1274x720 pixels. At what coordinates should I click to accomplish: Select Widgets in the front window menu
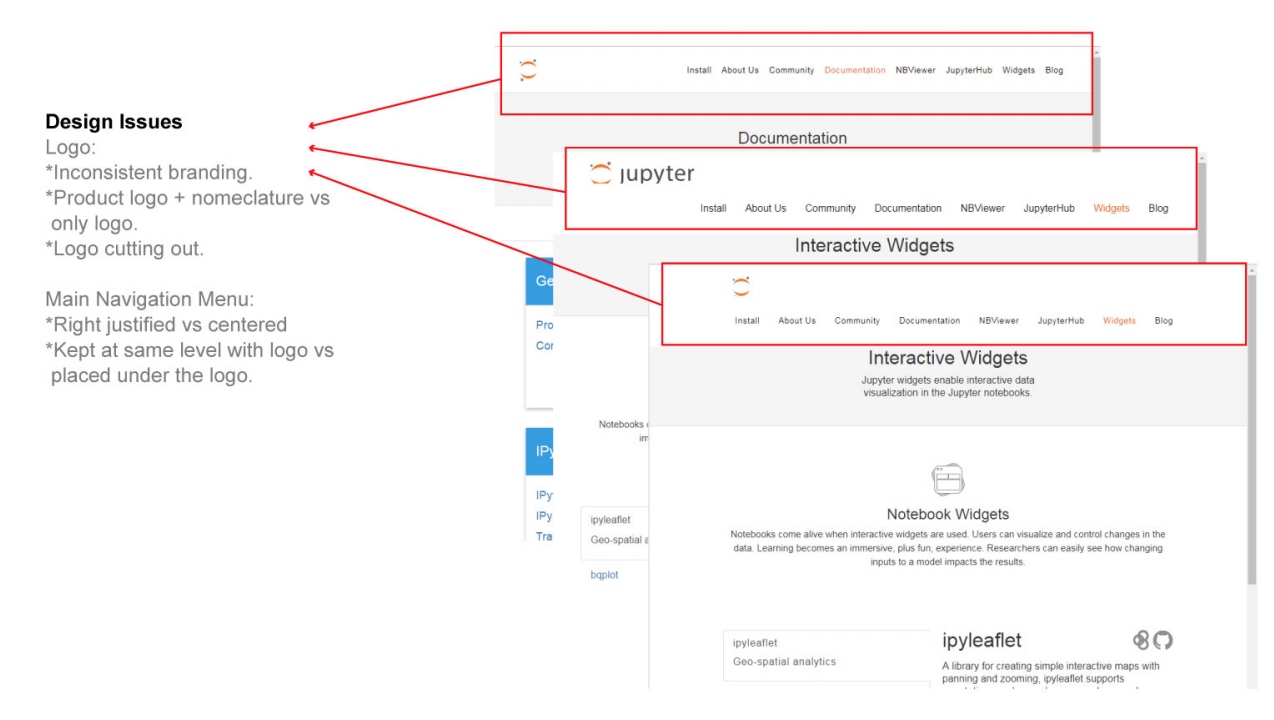1119,321
